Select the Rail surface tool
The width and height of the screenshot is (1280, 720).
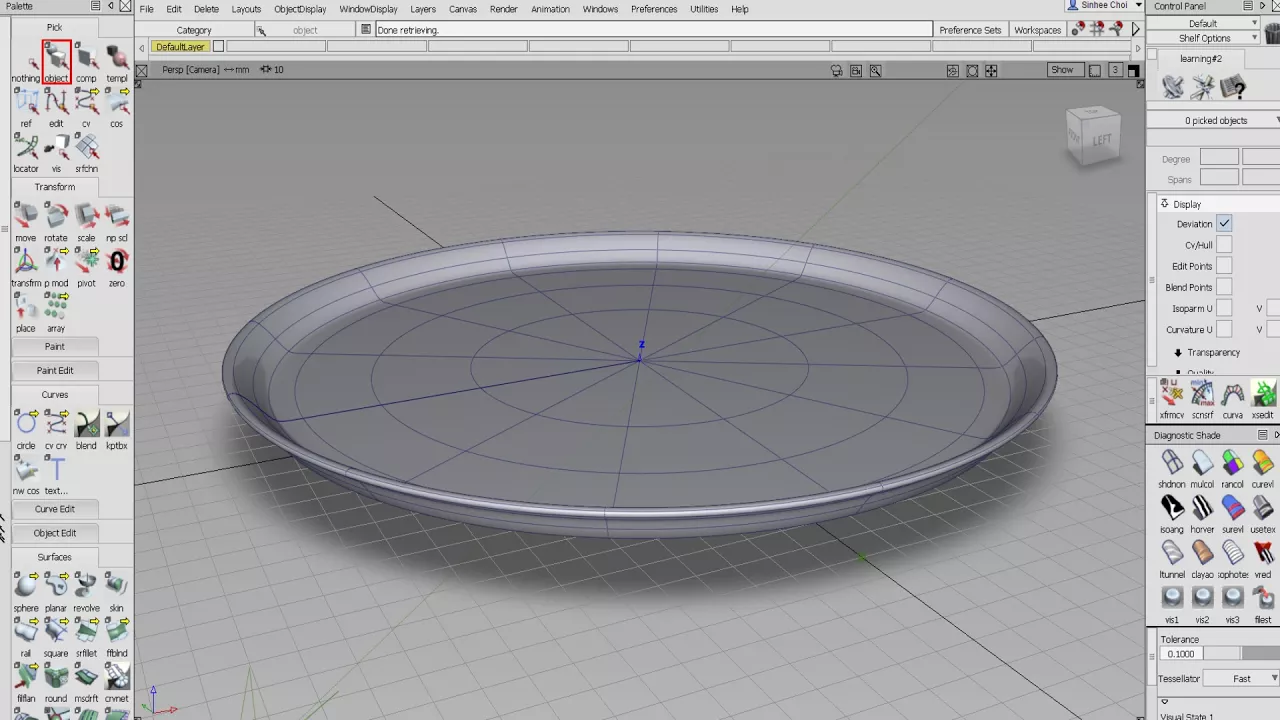(x=26, y=635)
